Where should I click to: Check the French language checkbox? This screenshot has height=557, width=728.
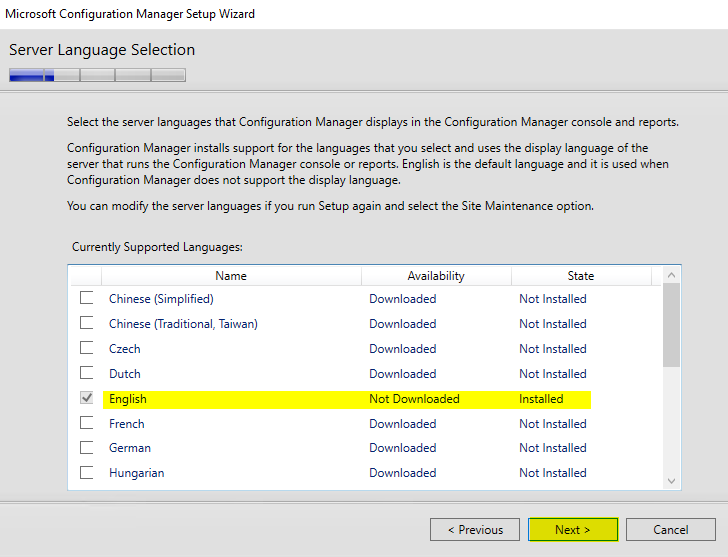(x=87, y=423)
